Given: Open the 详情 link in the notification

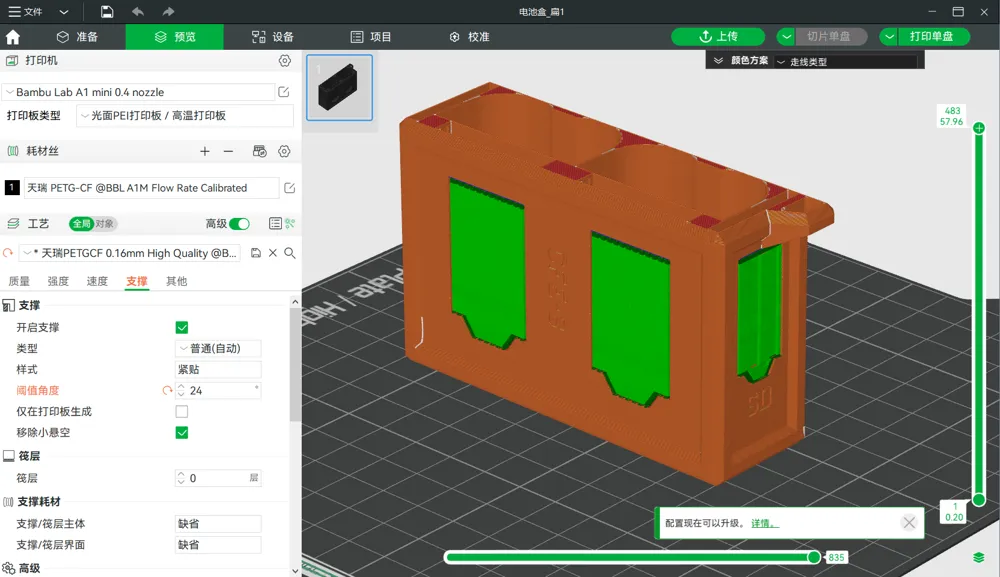Looking at the screenshot, I should pyautogui.click(x=764, y=523).
